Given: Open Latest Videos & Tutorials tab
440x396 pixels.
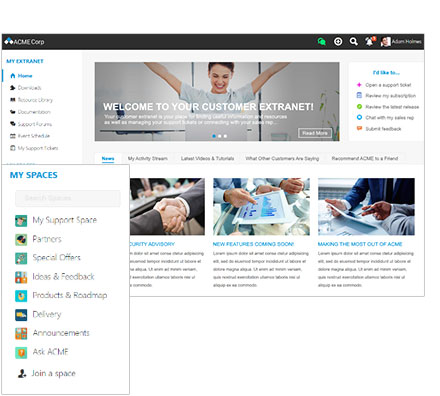Looking at the screenshot, I should (x=207, y=158).
